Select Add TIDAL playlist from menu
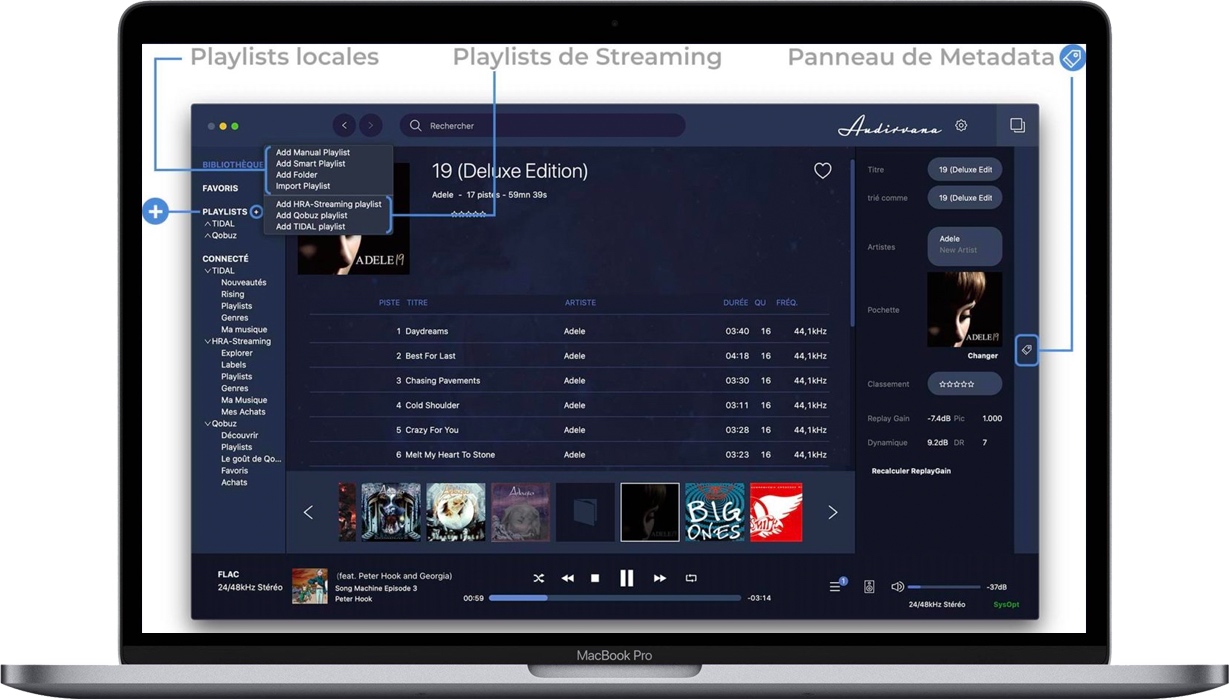The image size is (1230, 700). coord(311,227)
